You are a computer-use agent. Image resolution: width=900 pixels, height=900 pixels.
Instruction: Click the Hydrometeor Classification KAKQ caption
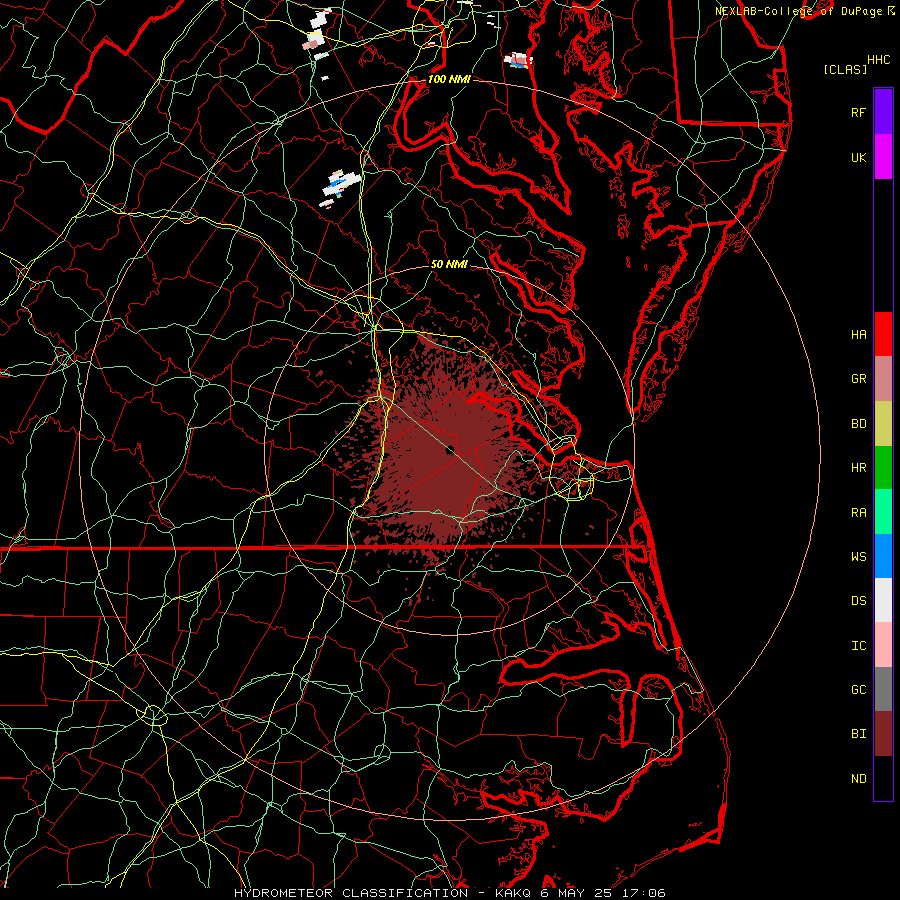click(449, 893)
